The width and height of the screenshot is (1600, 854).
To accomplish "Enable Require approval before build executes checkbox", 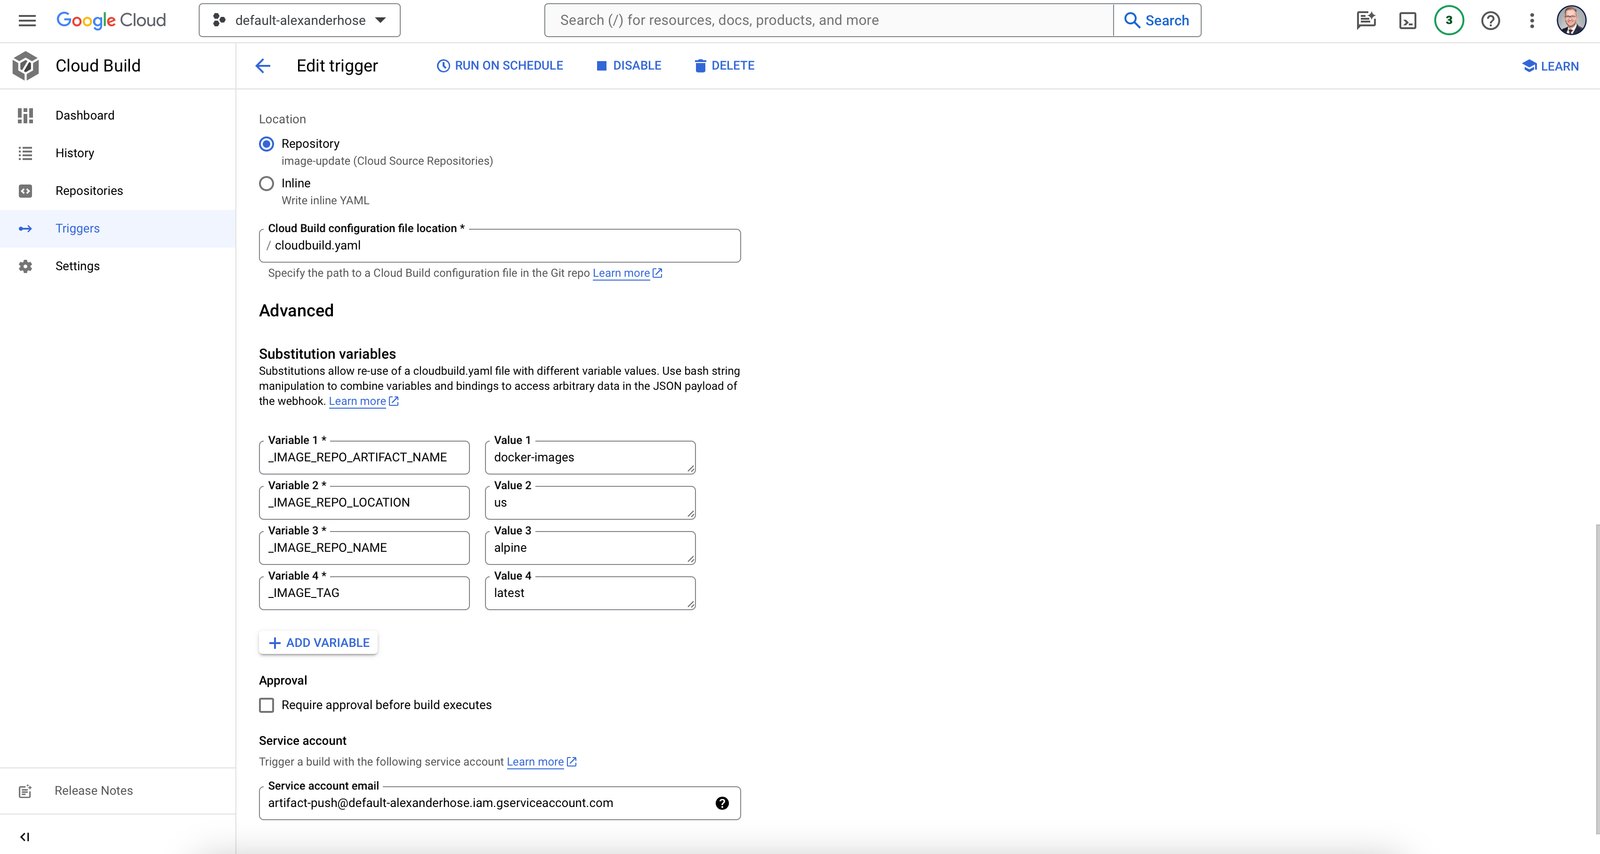I will coord(266,705).
